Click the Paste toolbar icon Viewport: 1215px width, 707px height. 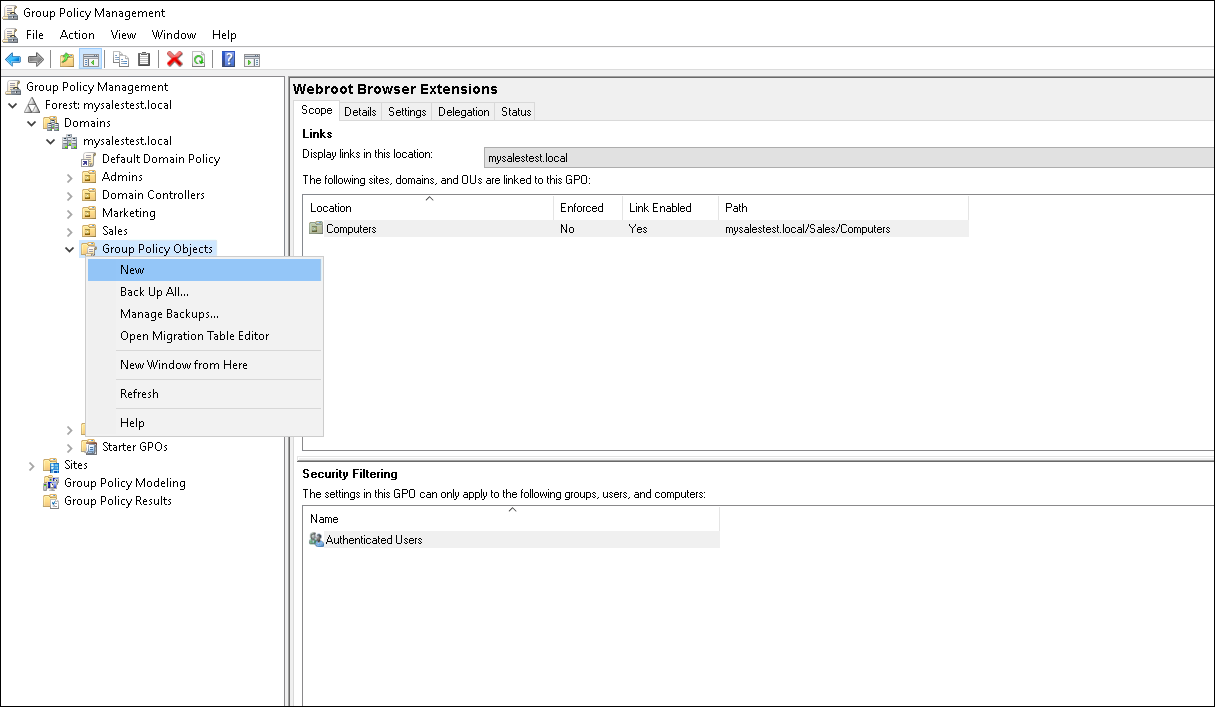143,59
